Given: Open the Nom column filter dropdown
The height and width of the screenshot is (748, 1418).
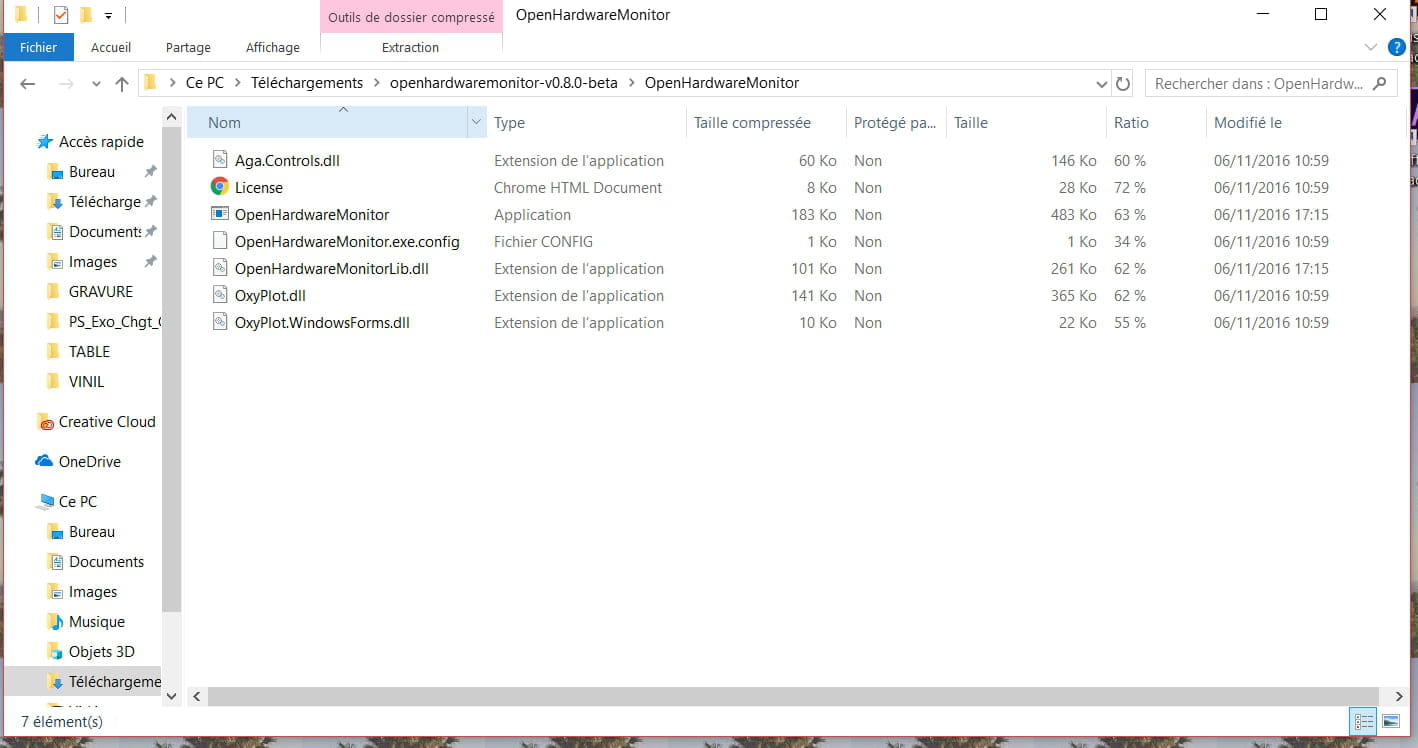Looking at the screenshot, I should point(476,123).
